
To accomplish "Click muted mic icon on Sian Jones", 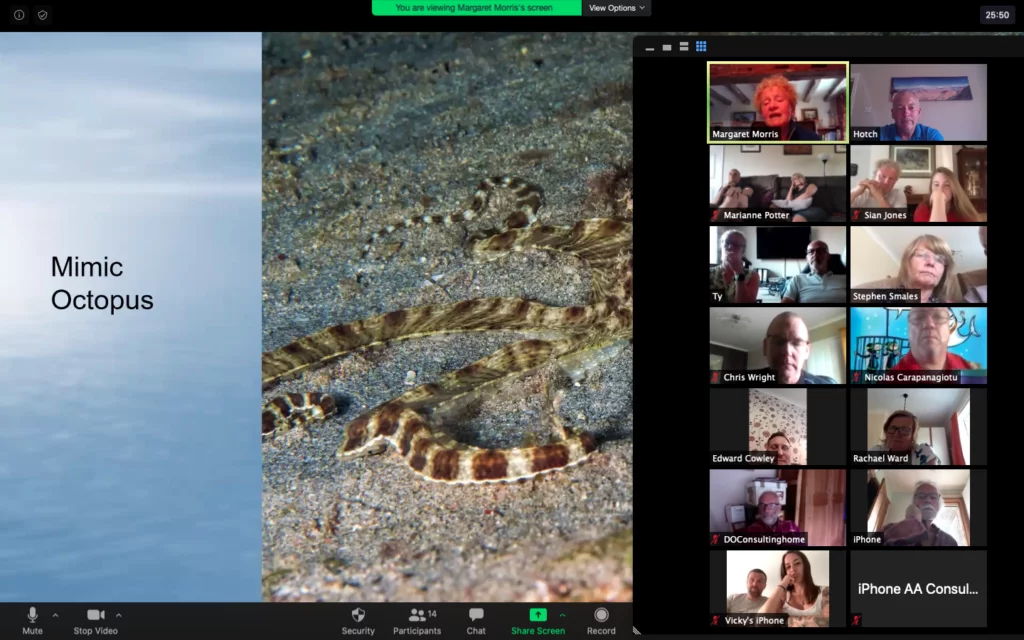I will [x=856, y=215].
